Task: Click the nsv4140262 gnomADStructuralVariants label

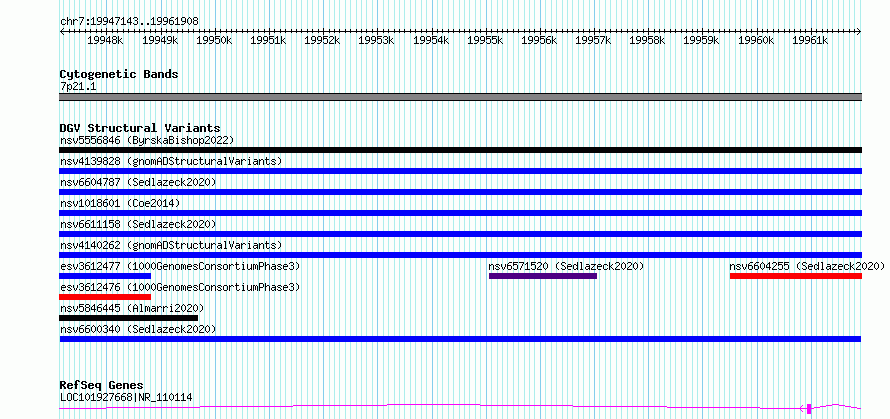Action: point(171,245)
